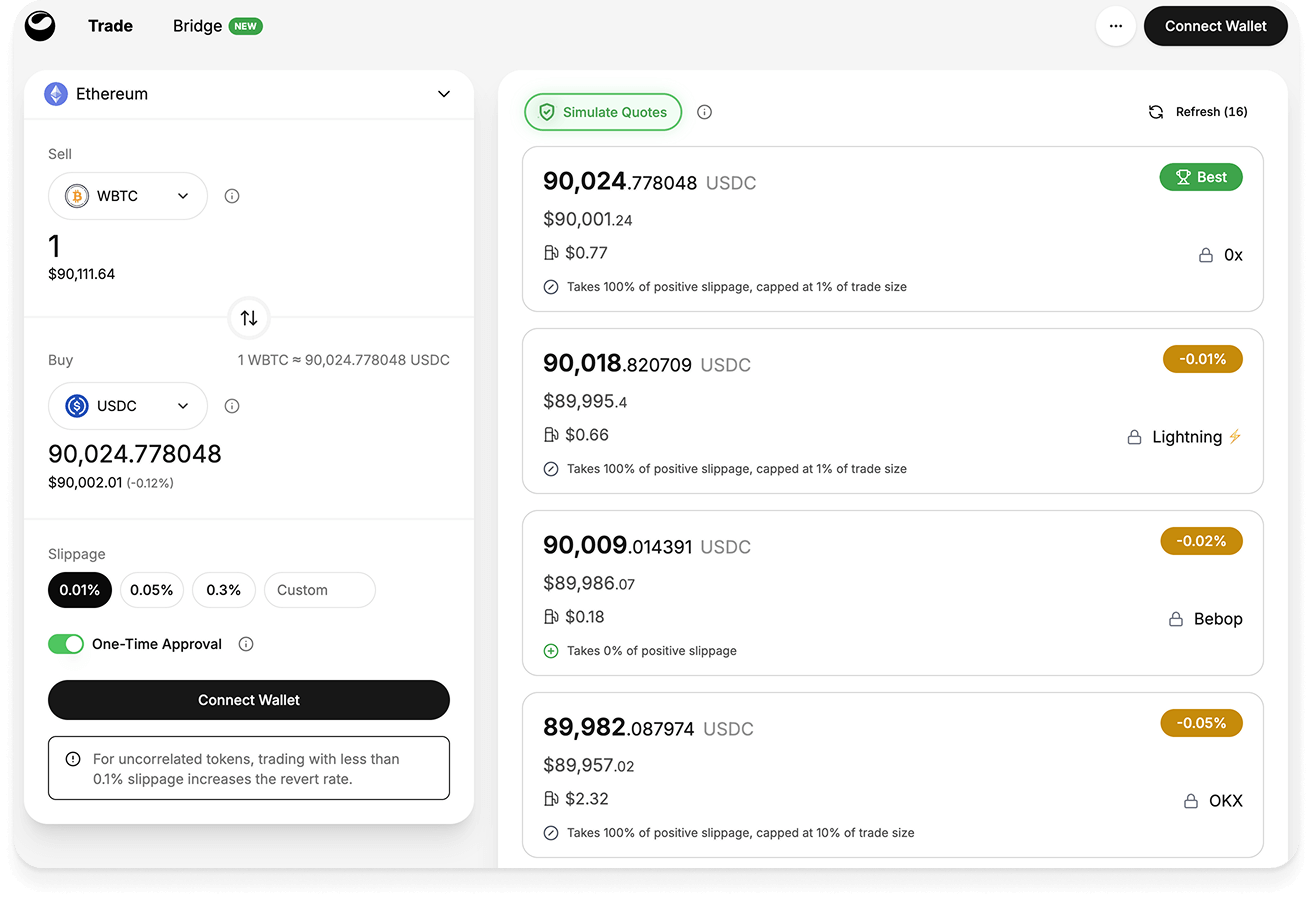This screenshot has width=1313, height=901.
Task: Click the One-Time Approval info icon
Action: (246, 644)
